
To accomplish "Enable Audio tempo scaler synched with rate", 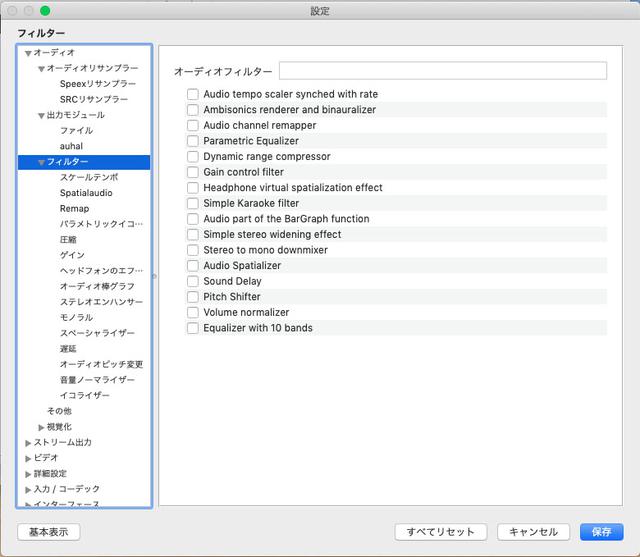I will (x=193, y=94).
